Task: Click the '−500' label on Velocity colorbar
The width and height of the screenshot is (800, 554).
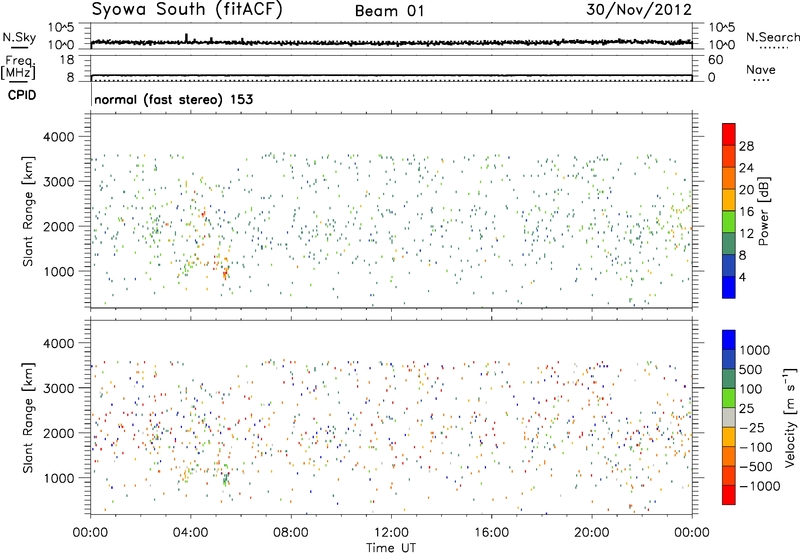Action: pyautogui.click(x=756, y=466)
